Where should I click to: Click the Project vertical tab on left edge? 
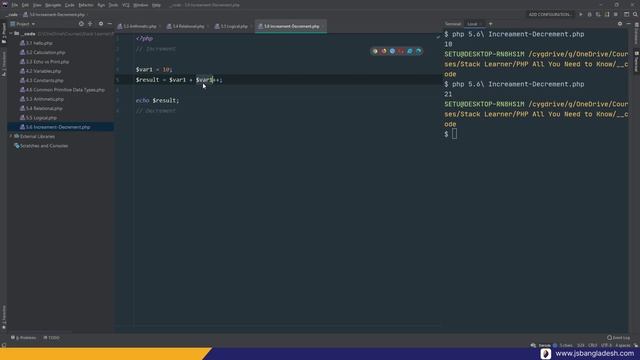4,33
